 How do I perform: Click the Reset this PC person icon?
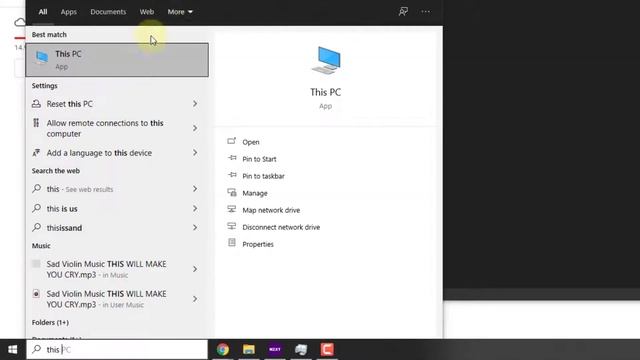click(36, 104)
